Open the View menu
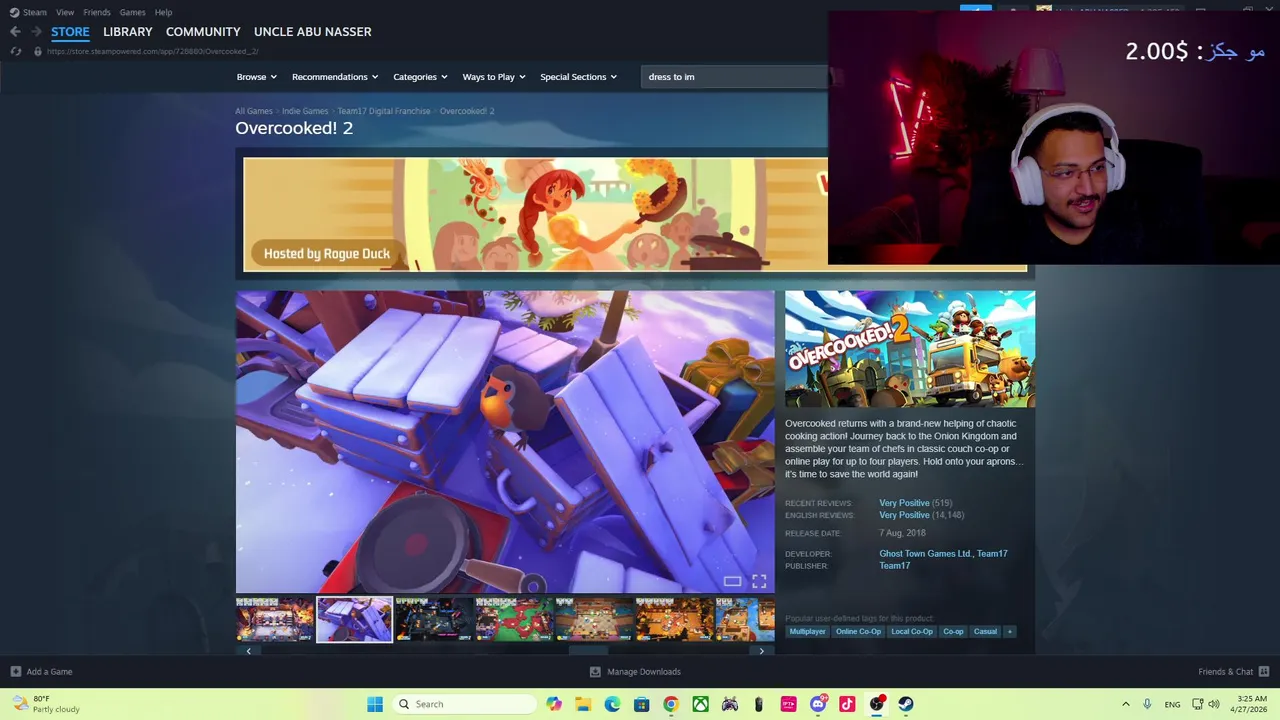Image resolution: width=1280 pixels, height=720 pixels. 65,12
